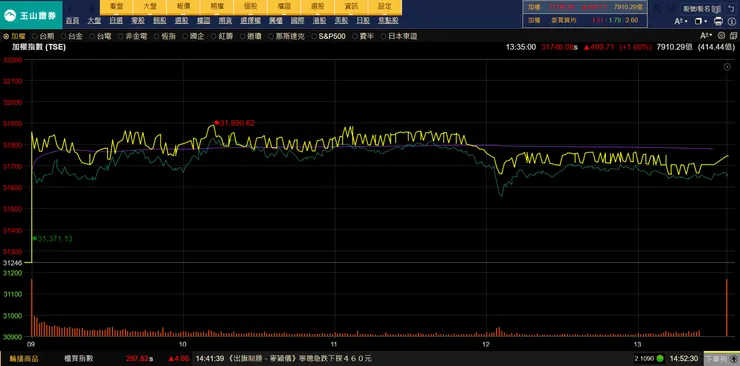Select the 台金 radio option

pyautogui.click(x=71, y=36)
